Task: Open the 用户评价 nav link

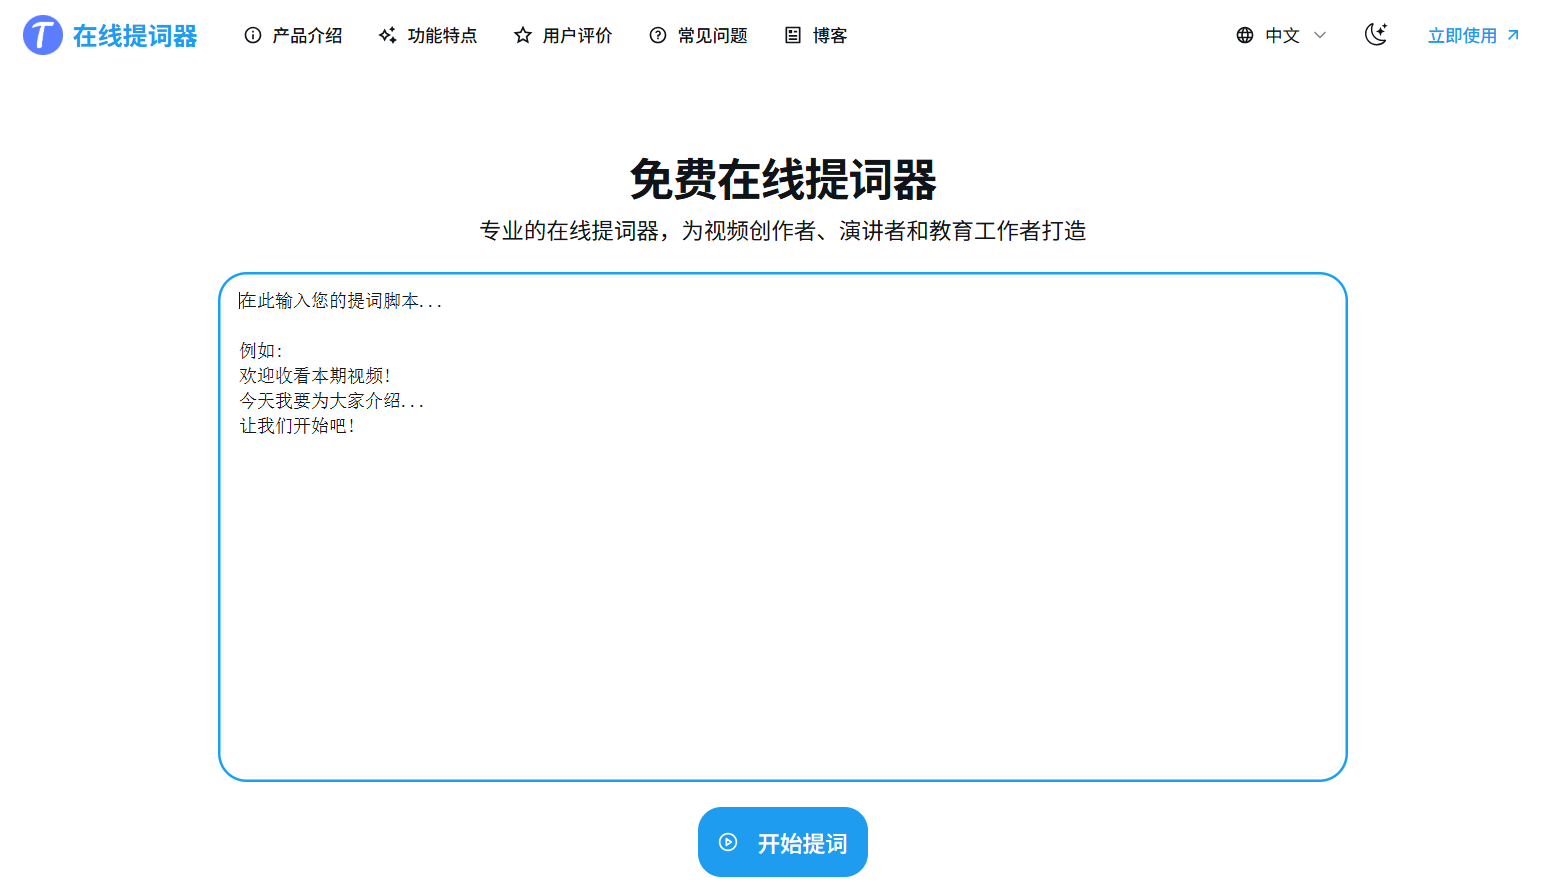Action: (577, 36)
